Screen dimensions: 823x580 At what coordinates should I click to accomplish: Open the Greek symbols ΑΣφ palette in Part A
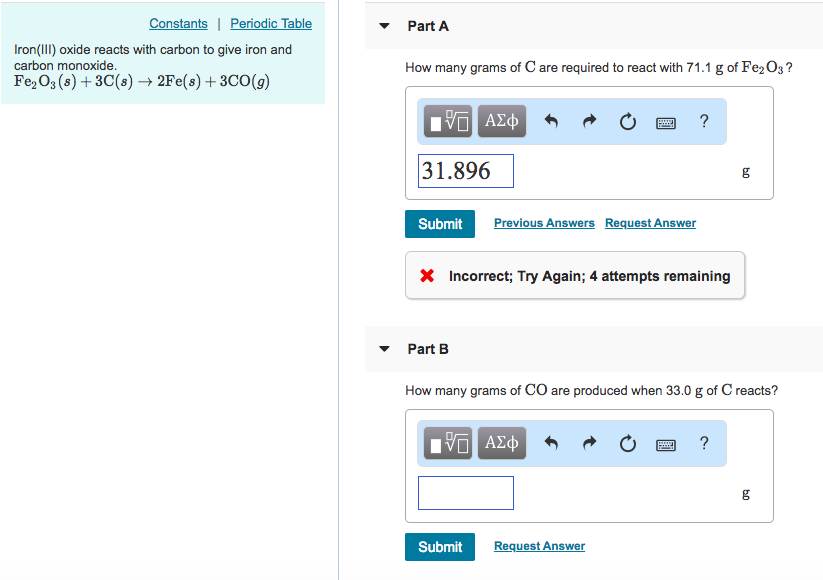501,121
